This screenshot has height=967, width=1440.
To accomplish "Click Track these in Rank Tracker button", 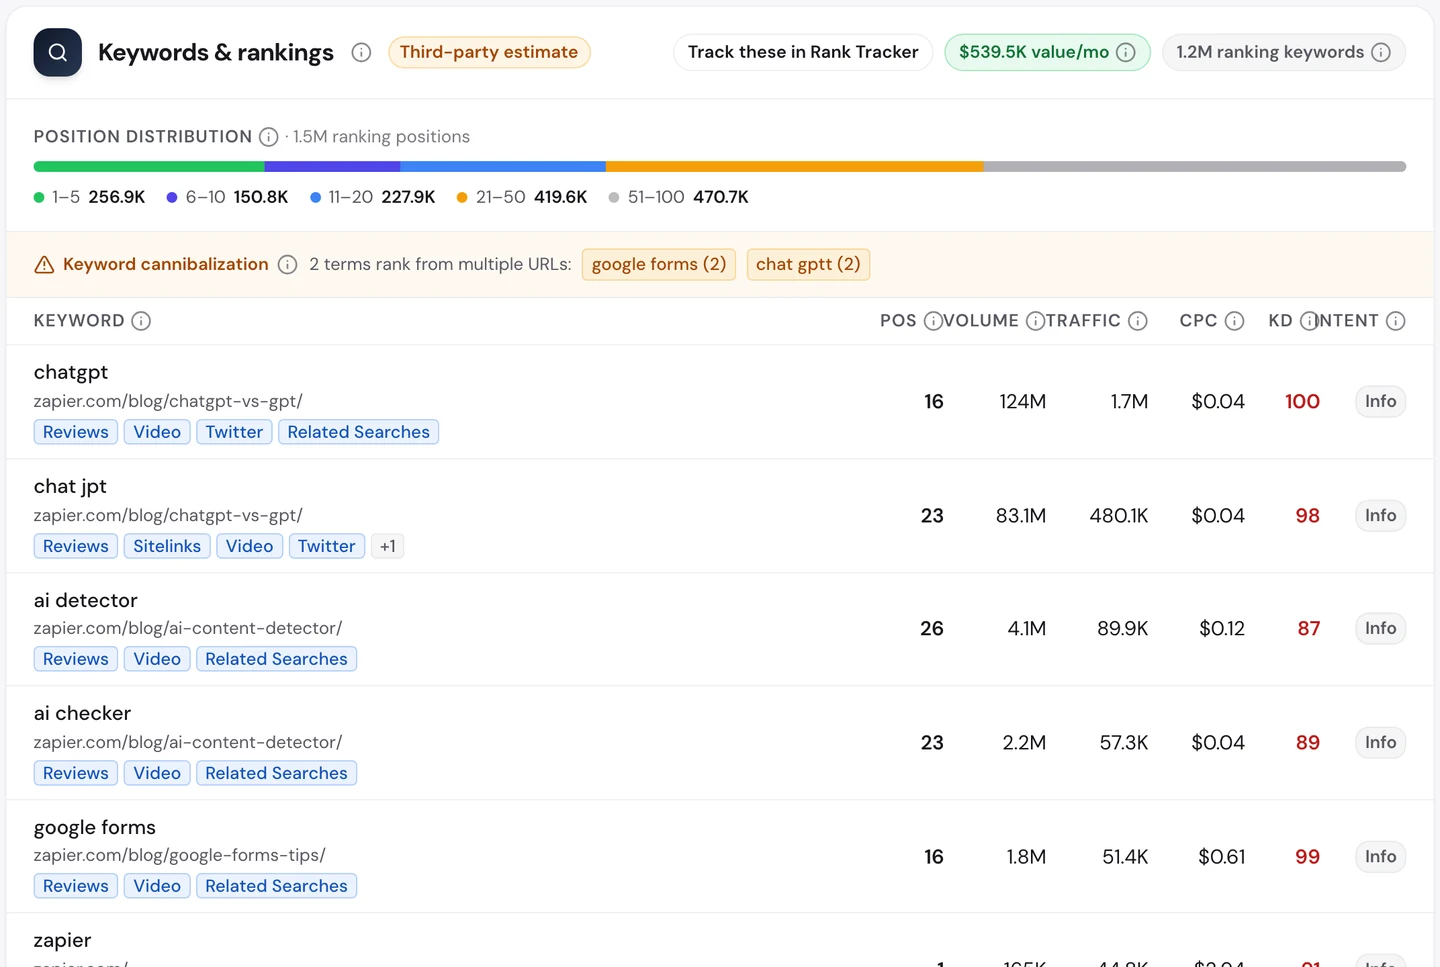I will (x=803, y=52).
